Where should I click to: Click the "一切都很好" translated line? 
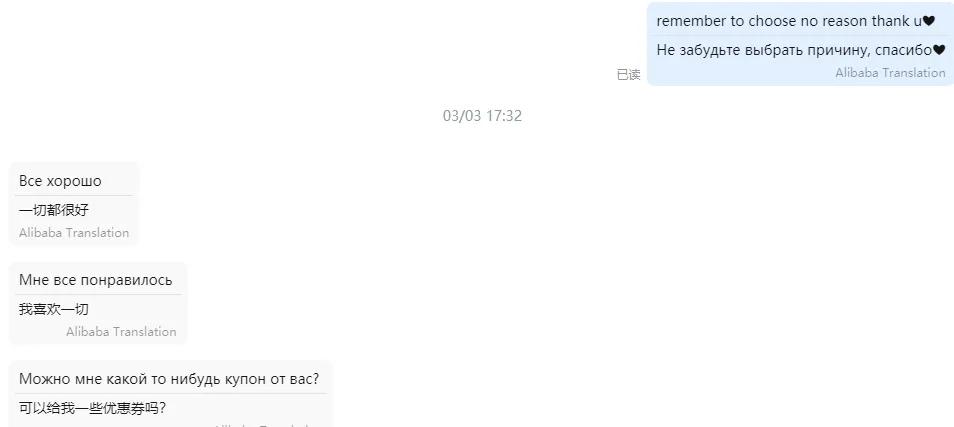point(54,210)
